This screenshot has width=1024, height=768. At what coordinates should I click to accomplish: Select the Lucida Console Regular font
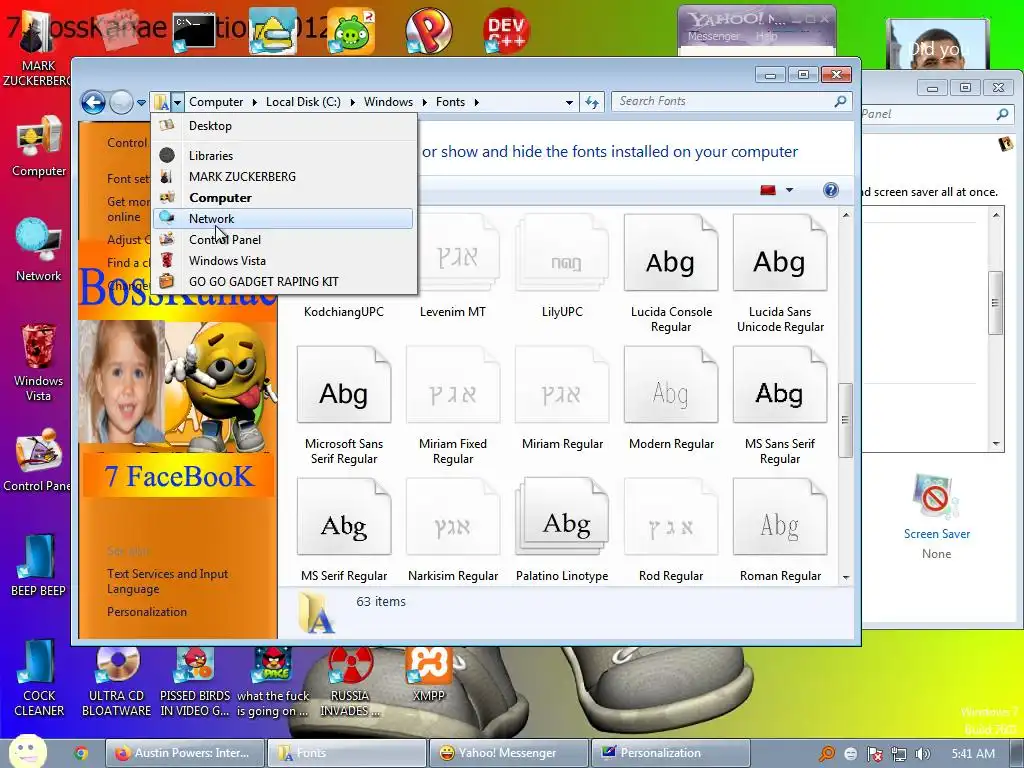coord(671,274)
